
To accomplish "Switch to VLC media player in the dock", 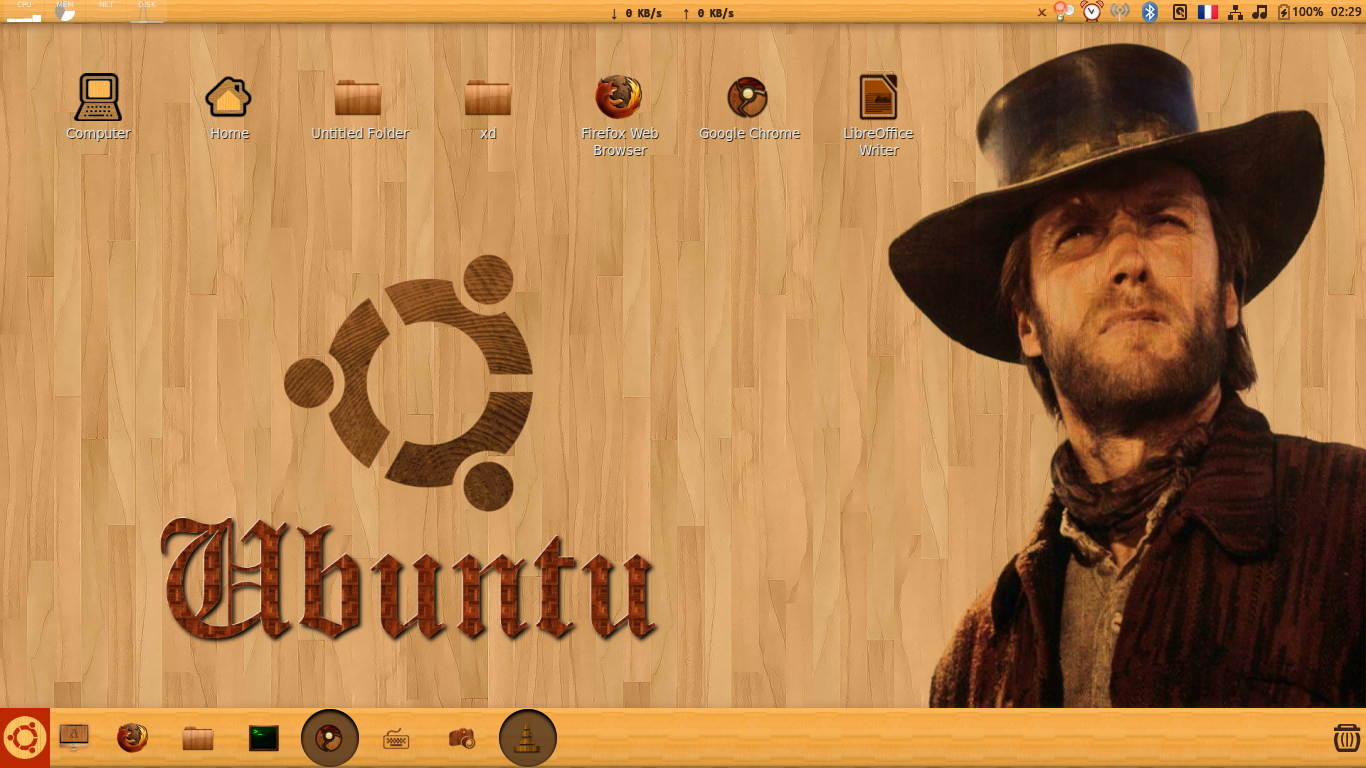I will (528, 738).
